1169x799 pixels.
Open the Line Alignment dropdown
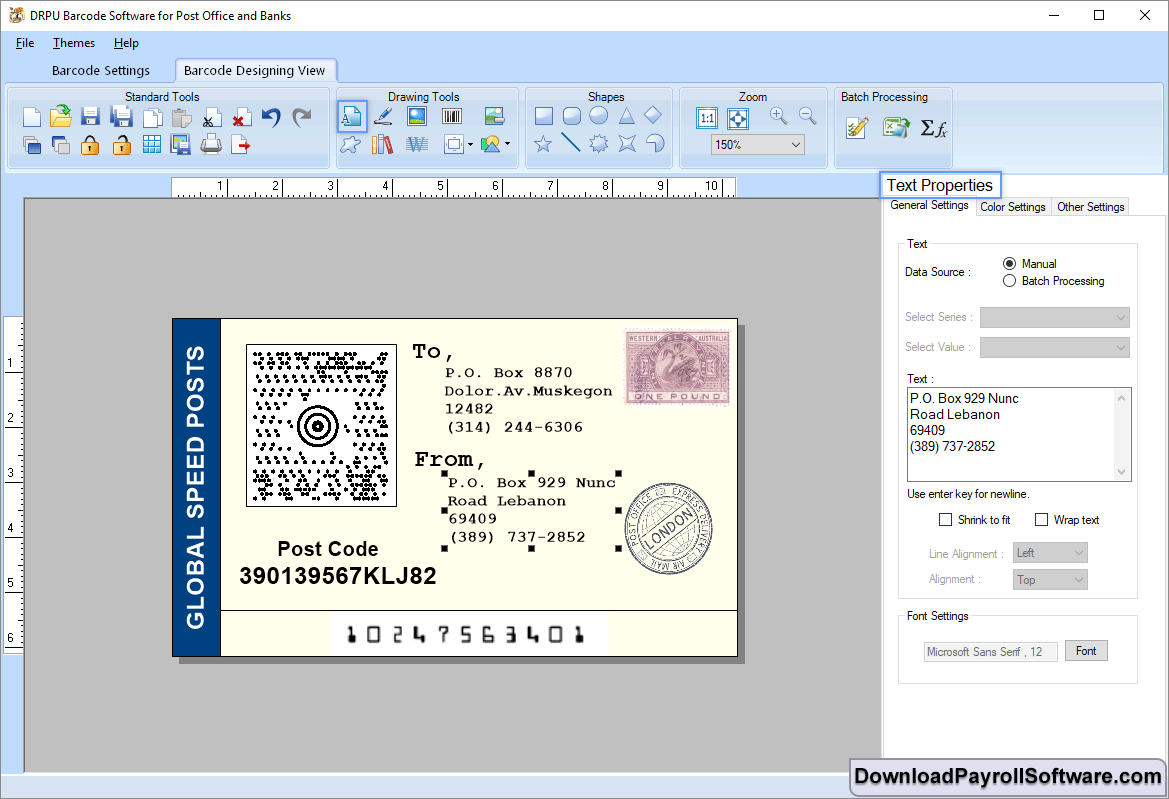point(1050,553)
